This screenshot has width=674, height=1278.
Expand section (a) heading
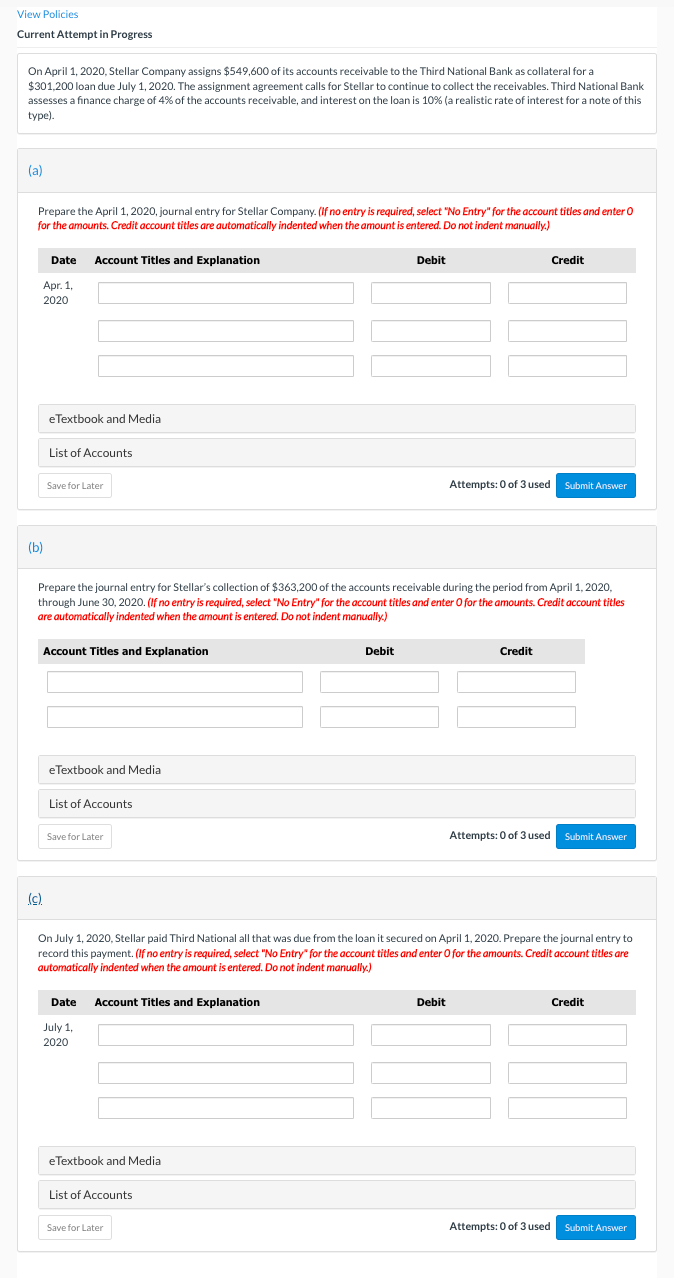click(34, 170)
